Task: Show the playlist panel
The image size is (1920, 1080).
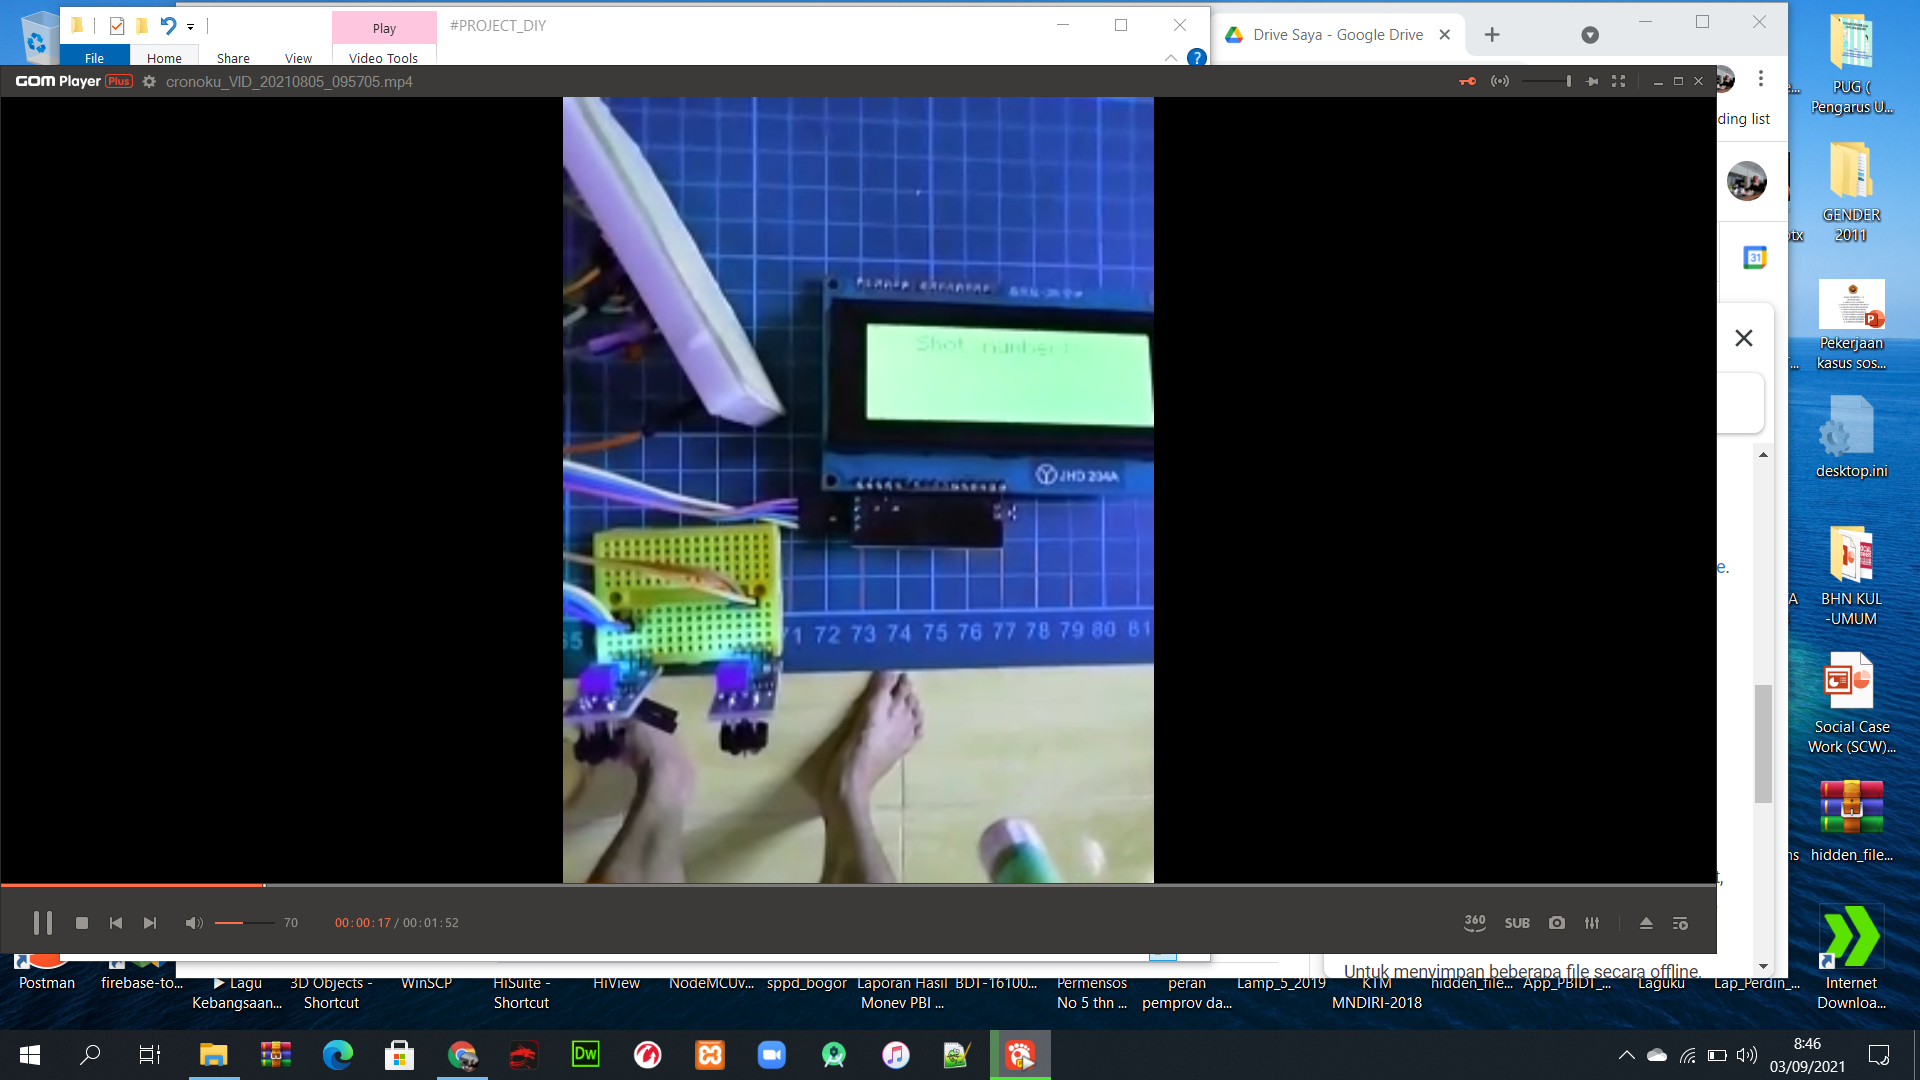Action: 1680,923
